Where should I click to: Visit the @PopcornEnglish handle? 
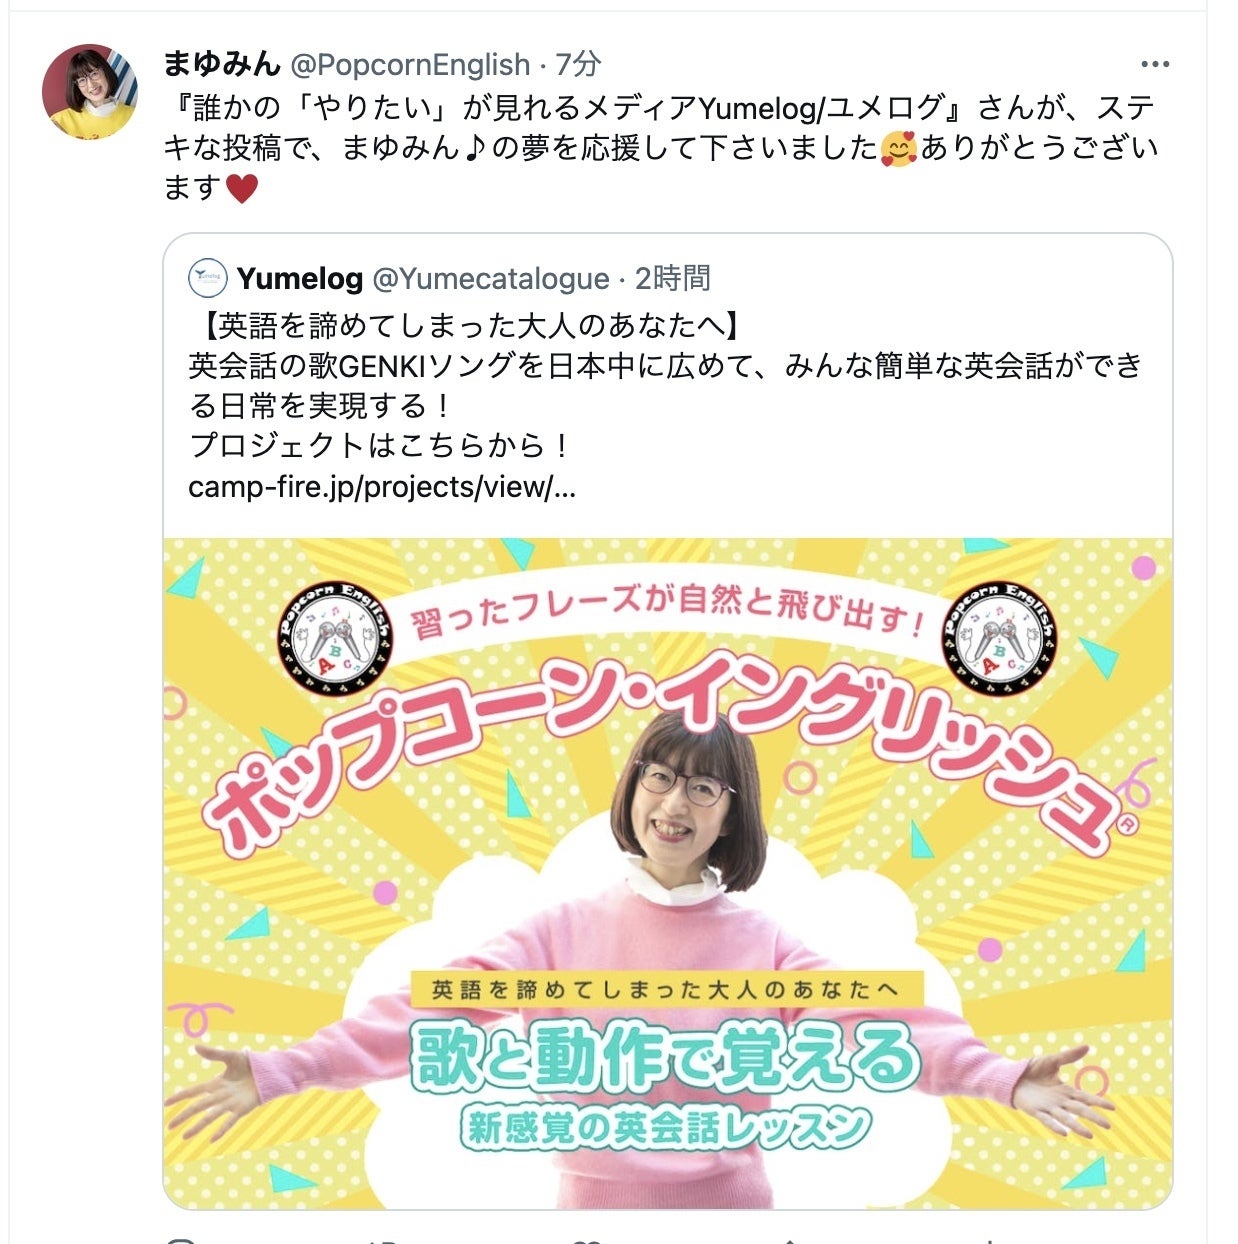coord(410,65)
